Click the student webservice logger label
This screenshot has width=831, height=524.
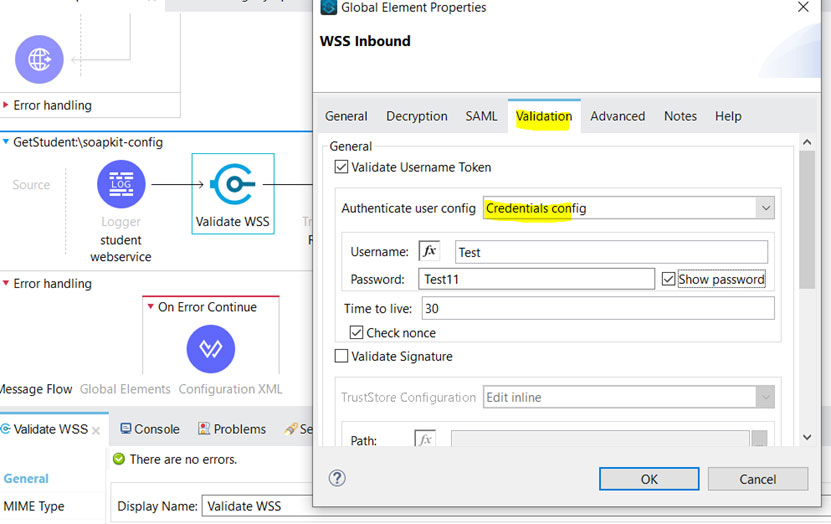pos(121,248)
